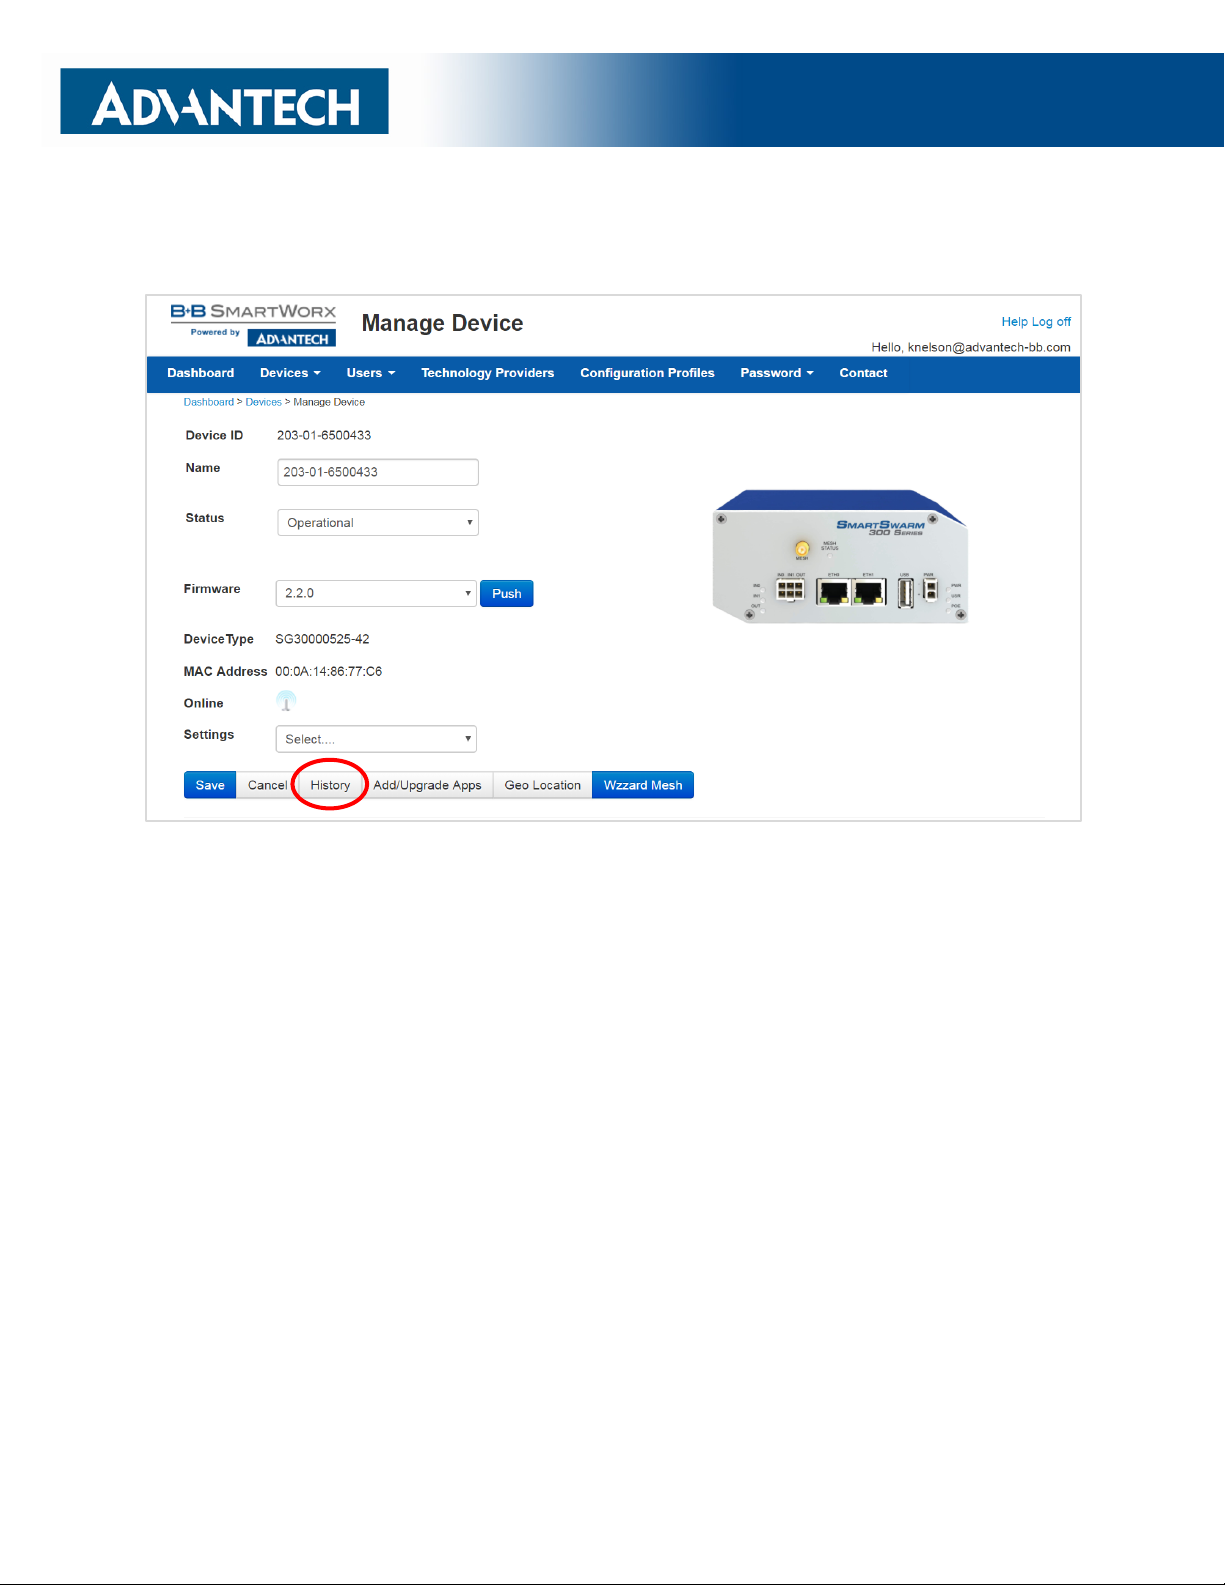This screenshot has width=1225, height=1585.
Task: Open the Status dropdown showing Operational
Action: click(x=378, y=523)
